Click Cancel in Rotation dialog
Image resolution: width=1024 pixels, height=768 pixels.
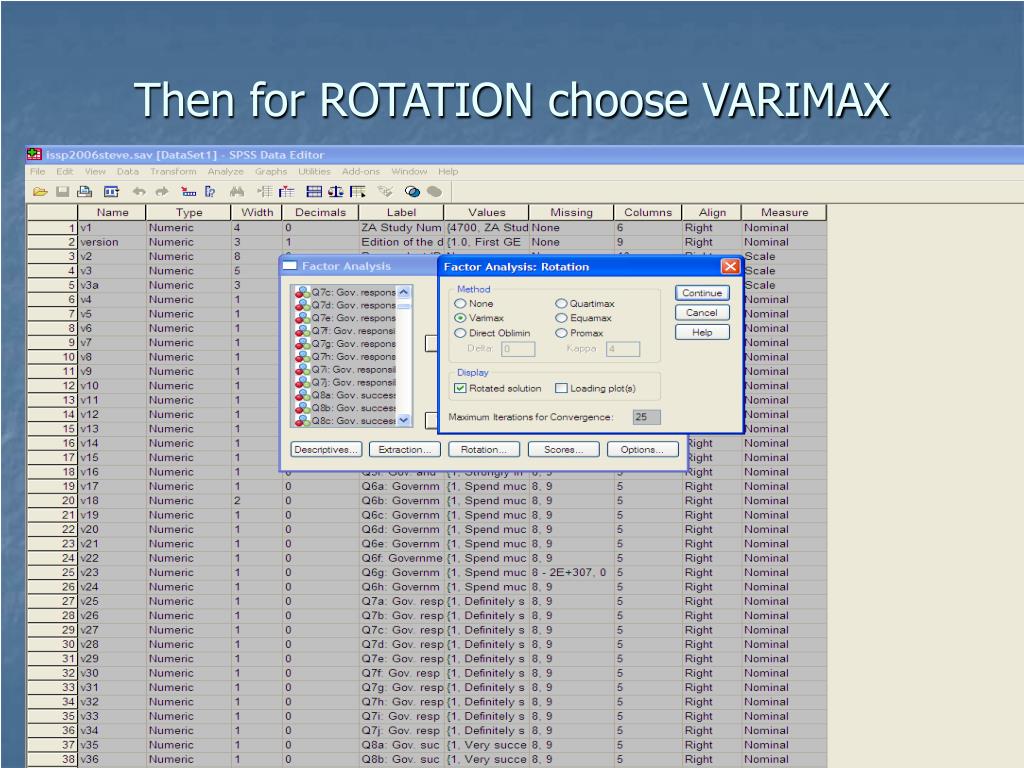click(702, 313)
